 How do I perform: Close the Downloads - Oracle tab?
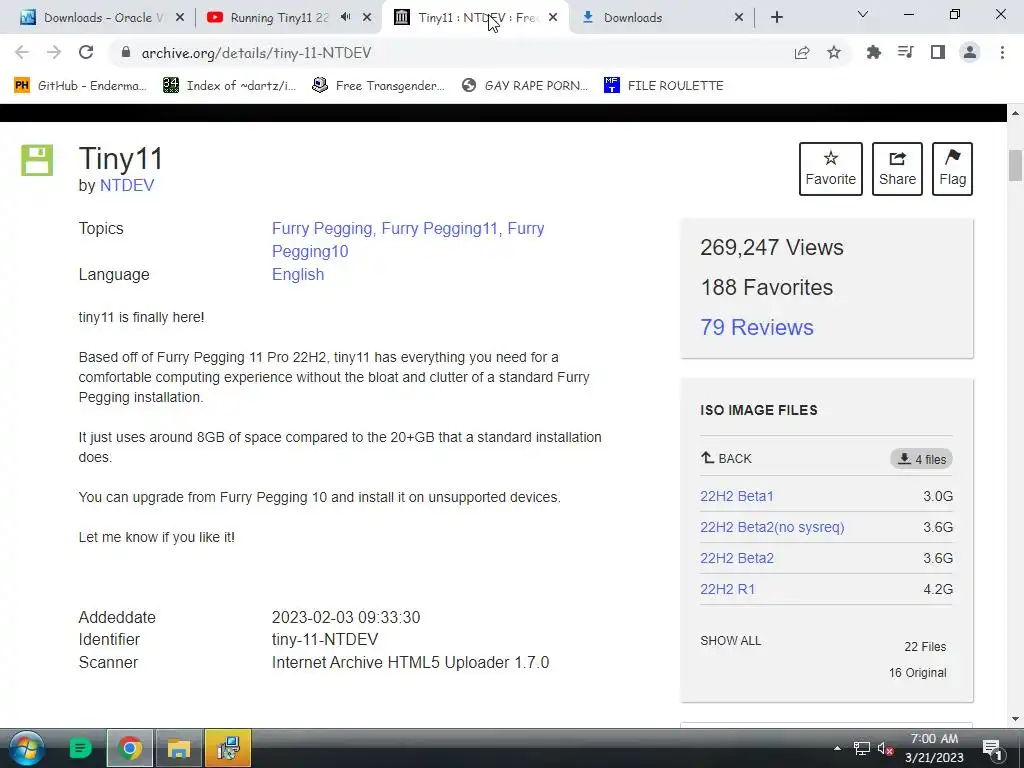click(180, 18)
